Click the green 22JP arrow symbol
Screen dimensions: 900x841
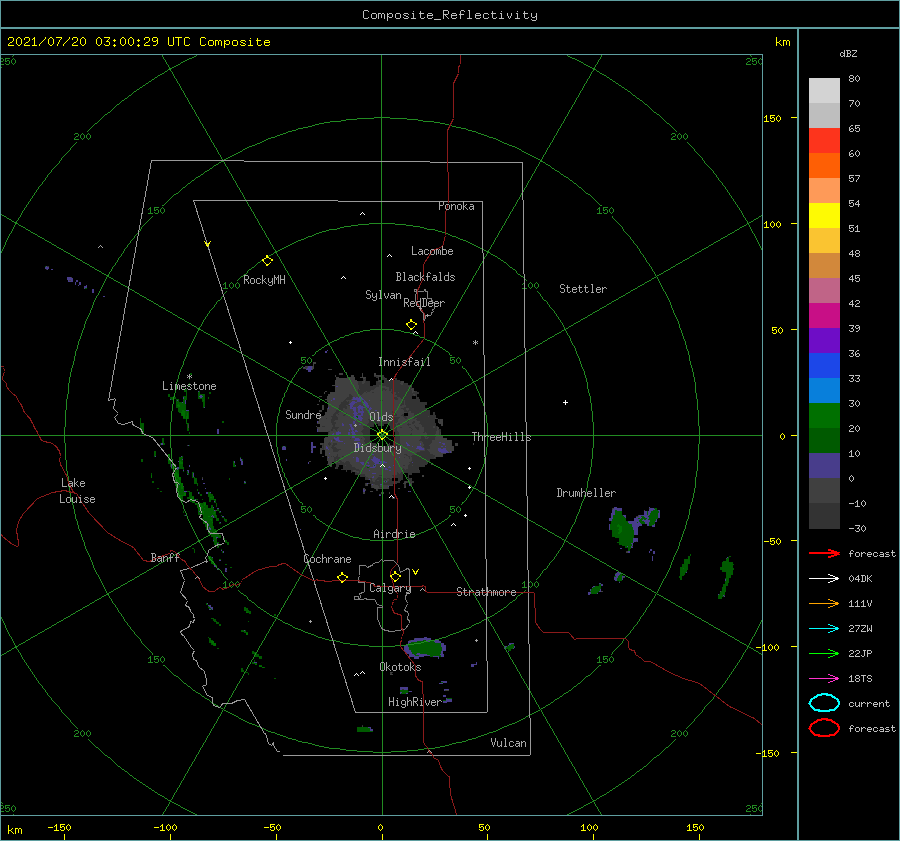pos(824,653)
